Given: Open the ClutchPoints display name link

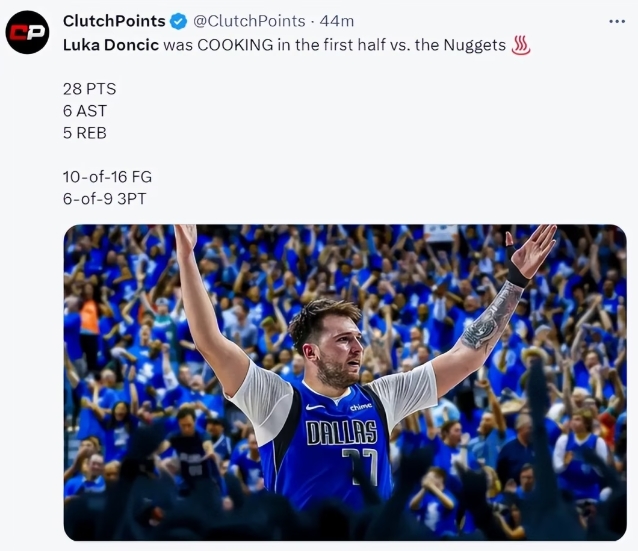Looking at the screenshot, I should point(114,21).
